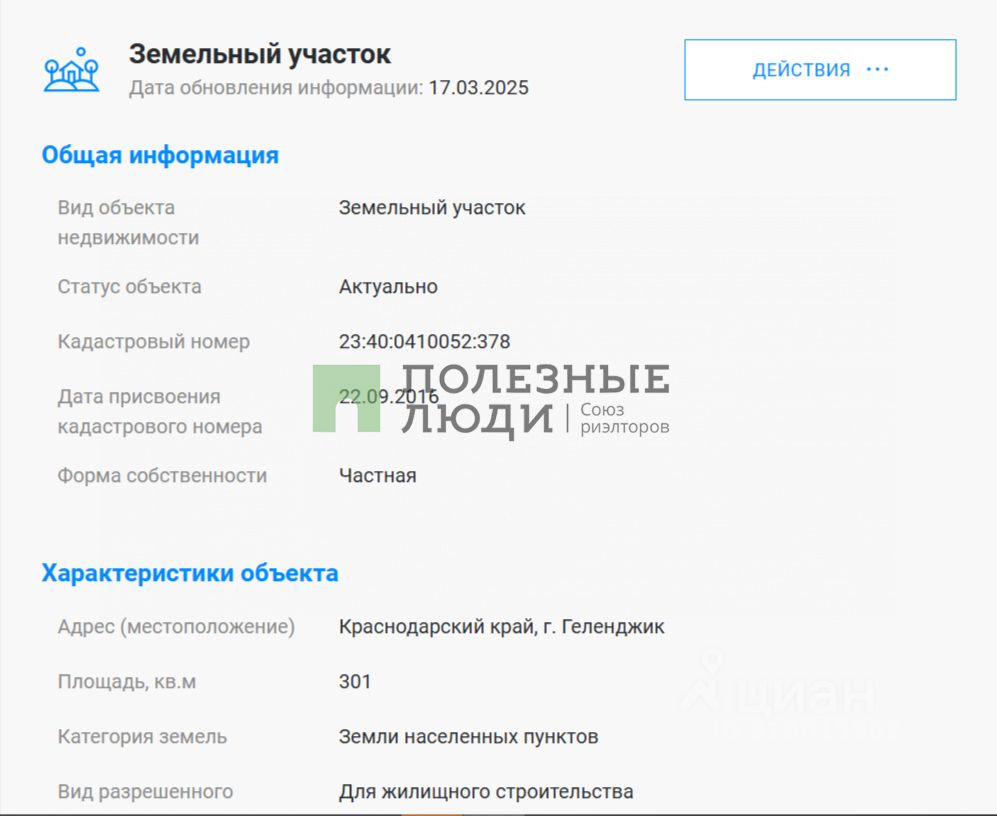Click the Актуально status value
This screenshot has width=997, height=816.
click(x=388, y=287)
